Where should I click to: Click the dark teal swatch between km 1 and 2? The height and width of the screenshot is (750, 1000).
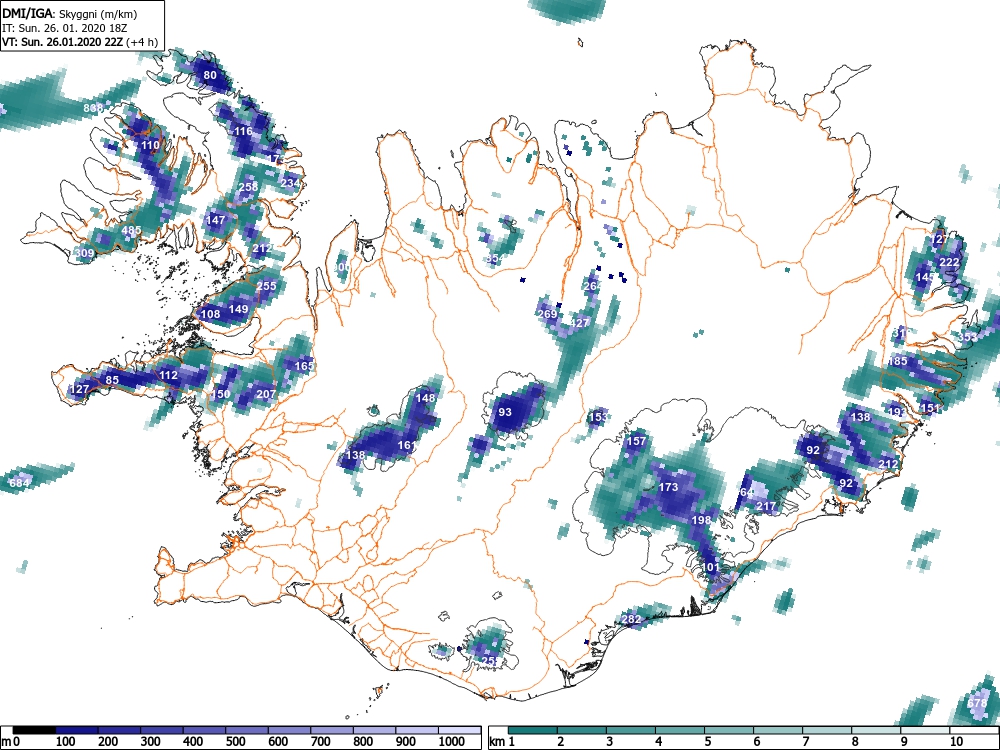point(533,730)
